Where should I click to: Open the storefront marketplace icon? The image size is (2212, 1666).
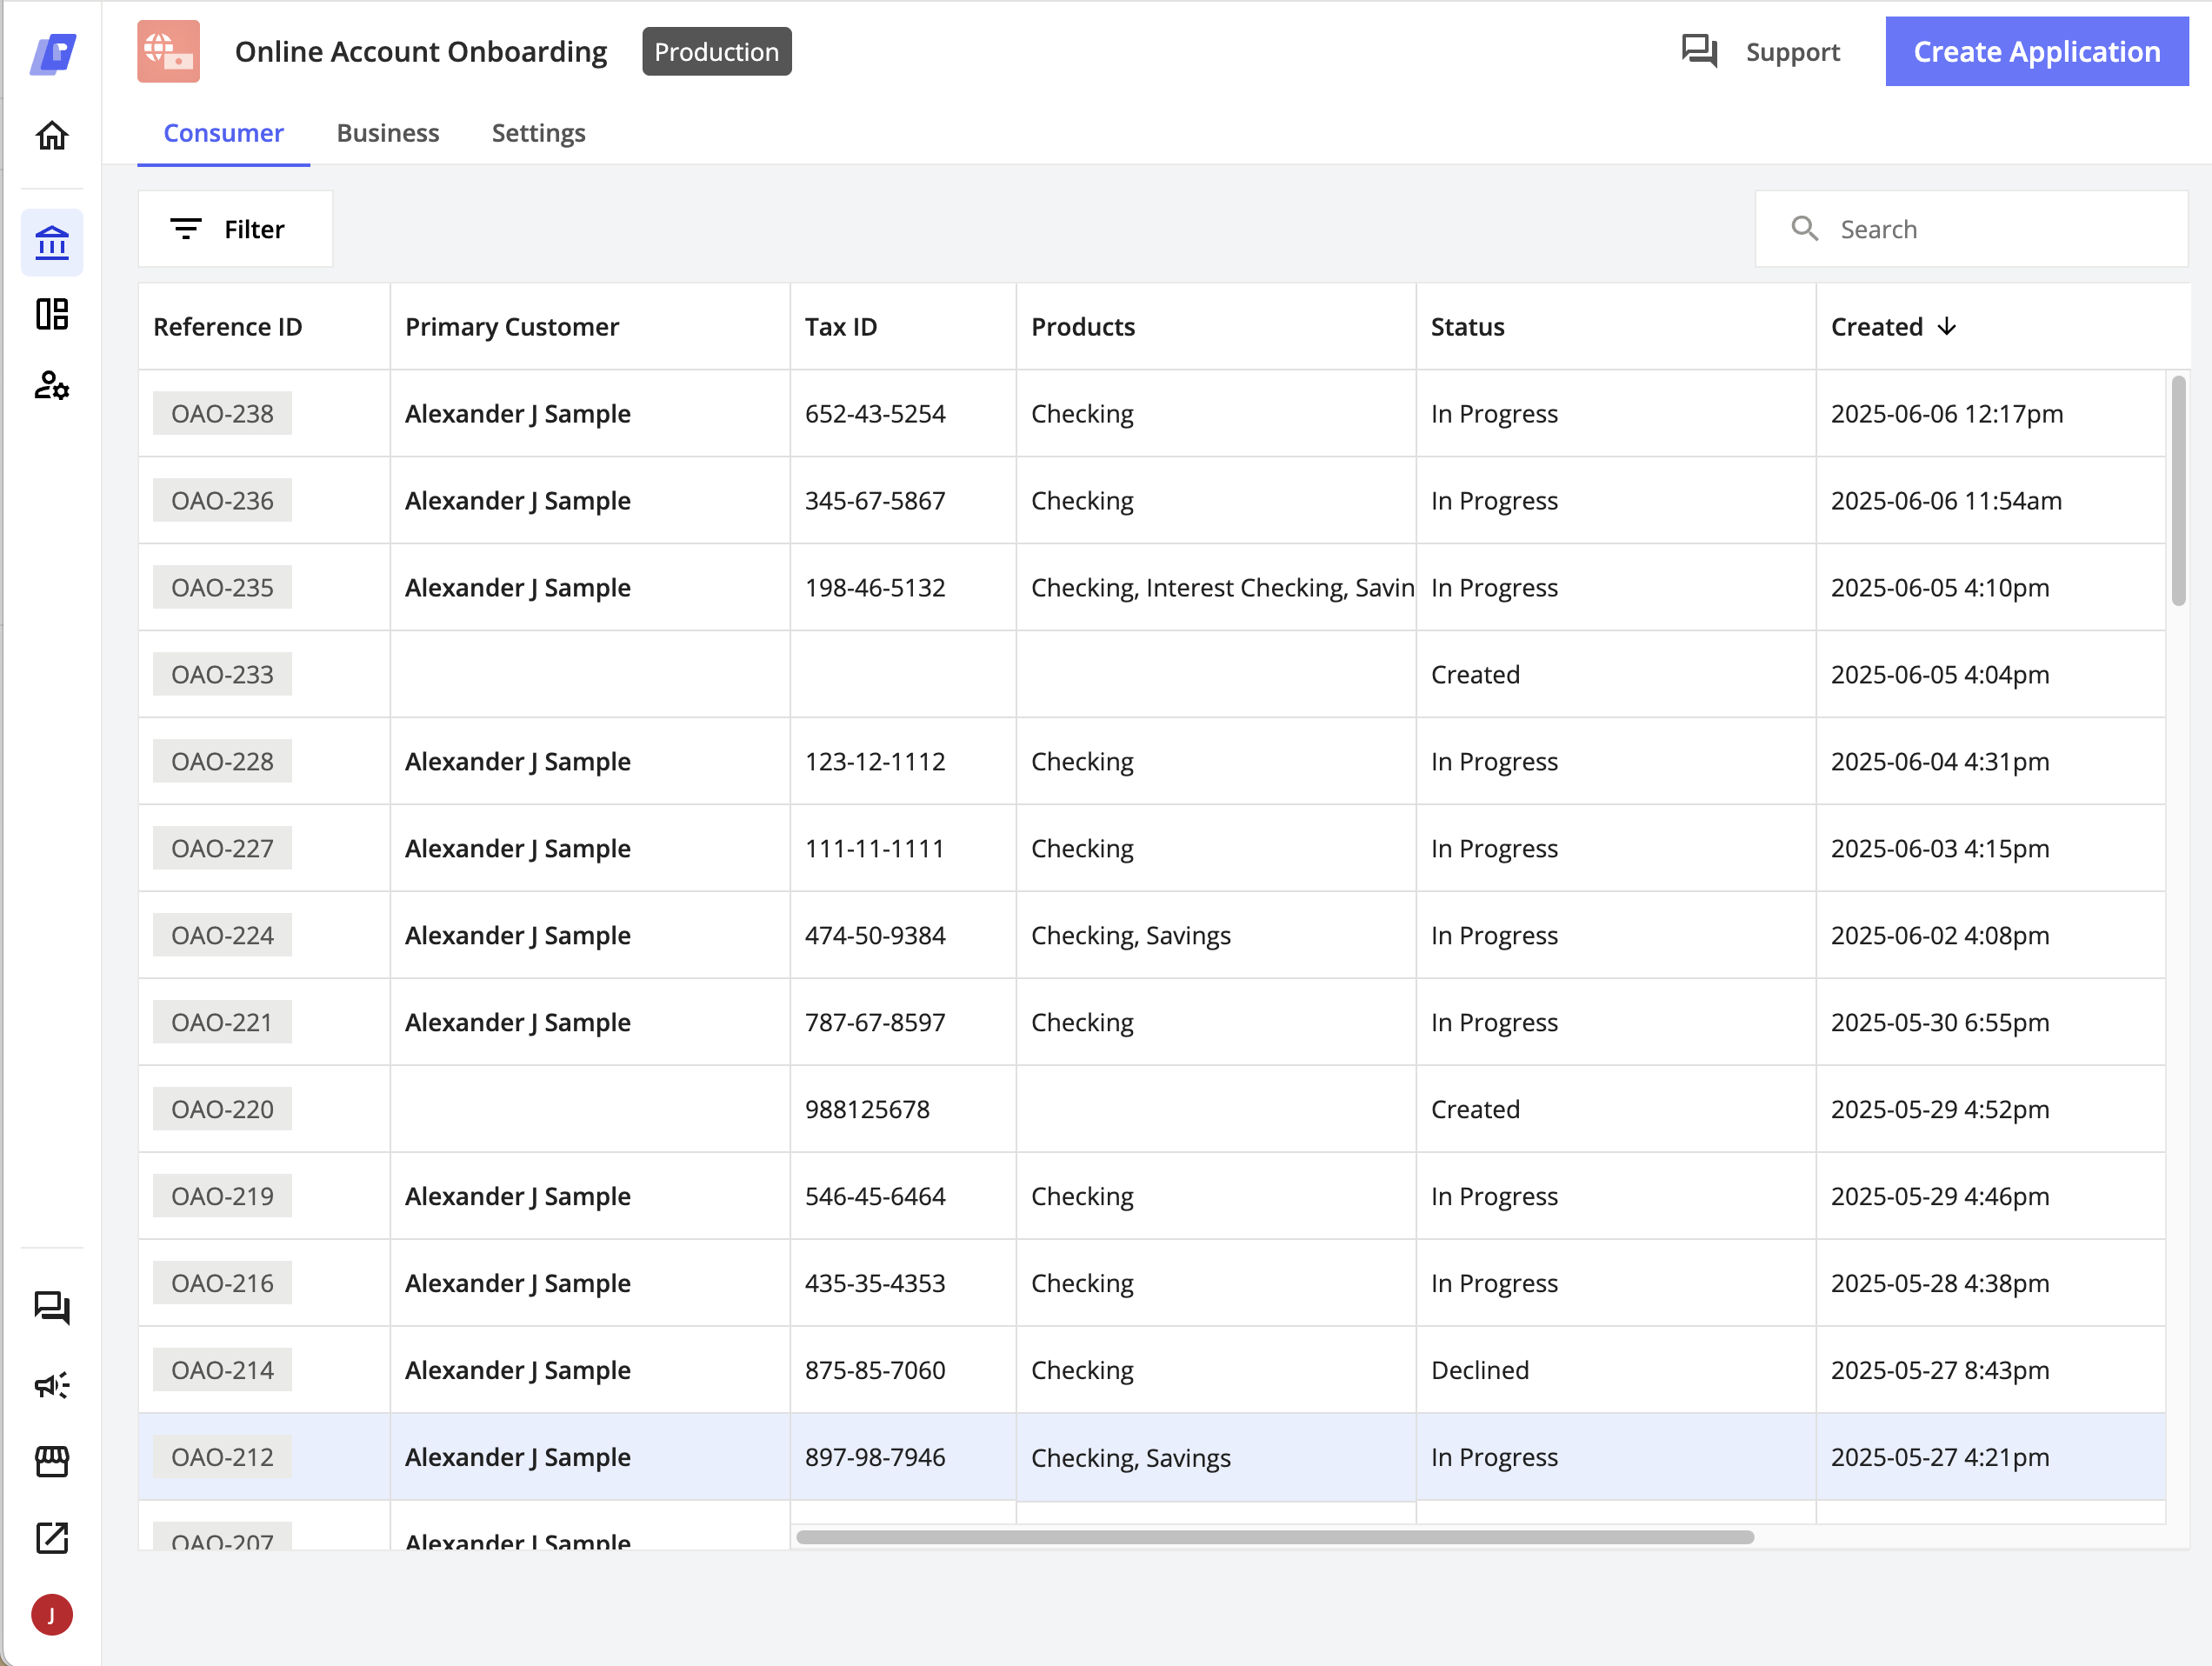(52, 1461)
